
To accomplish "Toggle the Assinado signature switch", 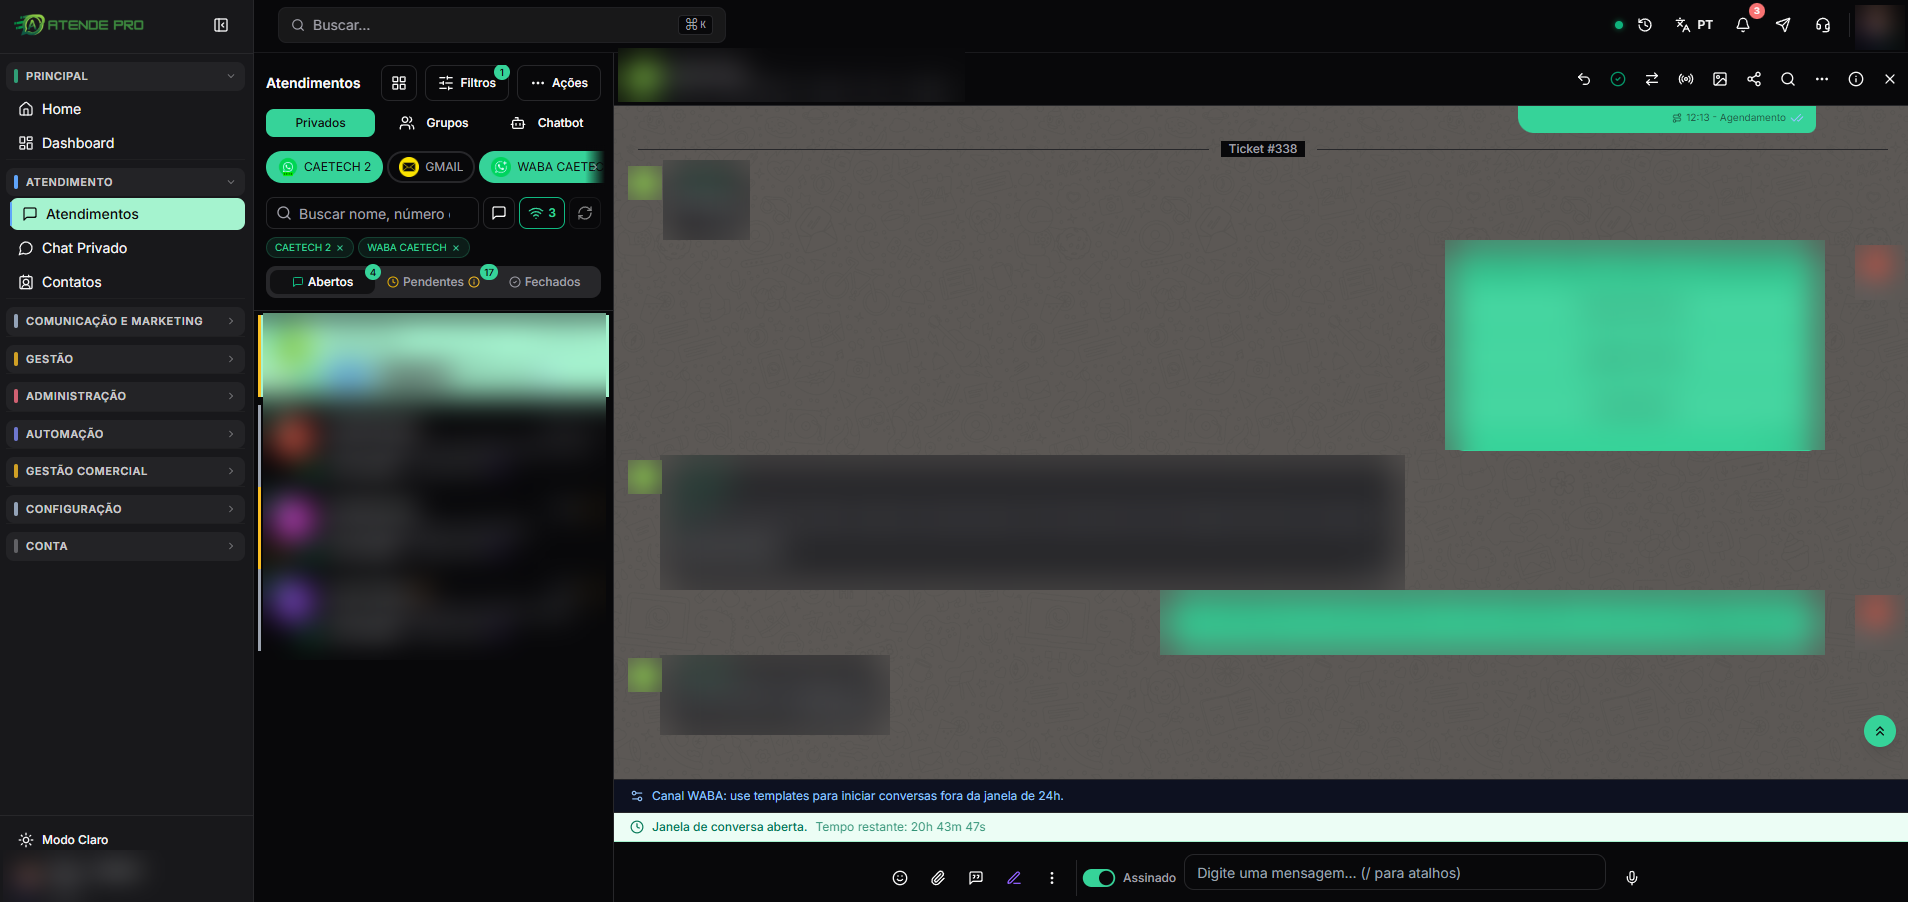I will [x=1099, y=878].
